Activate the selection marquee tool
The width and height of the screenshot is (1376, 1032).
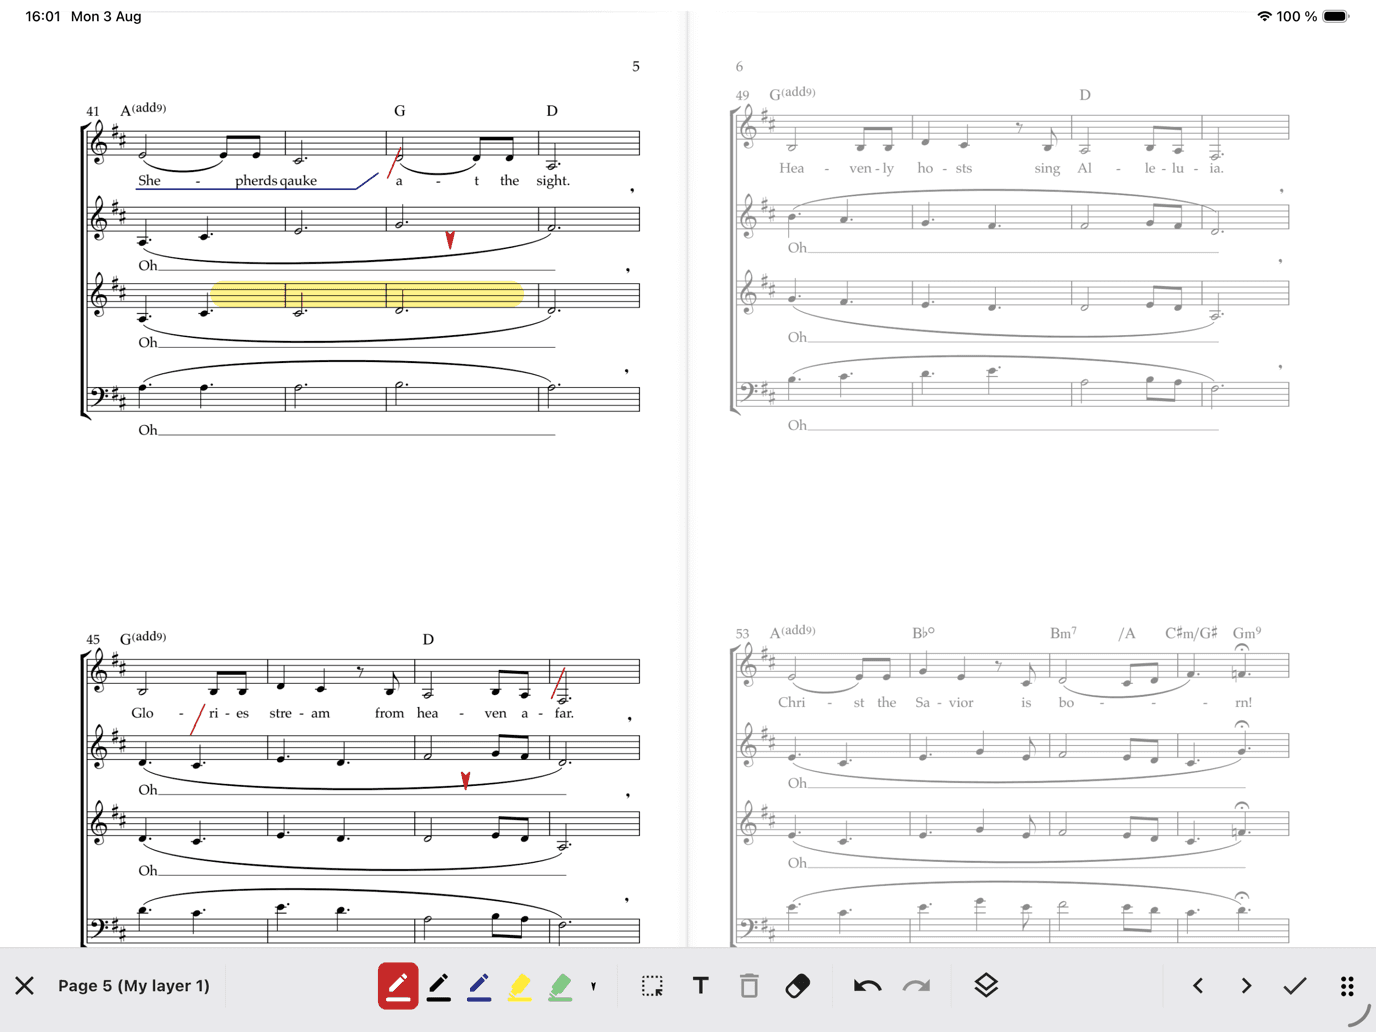(652, 986)
